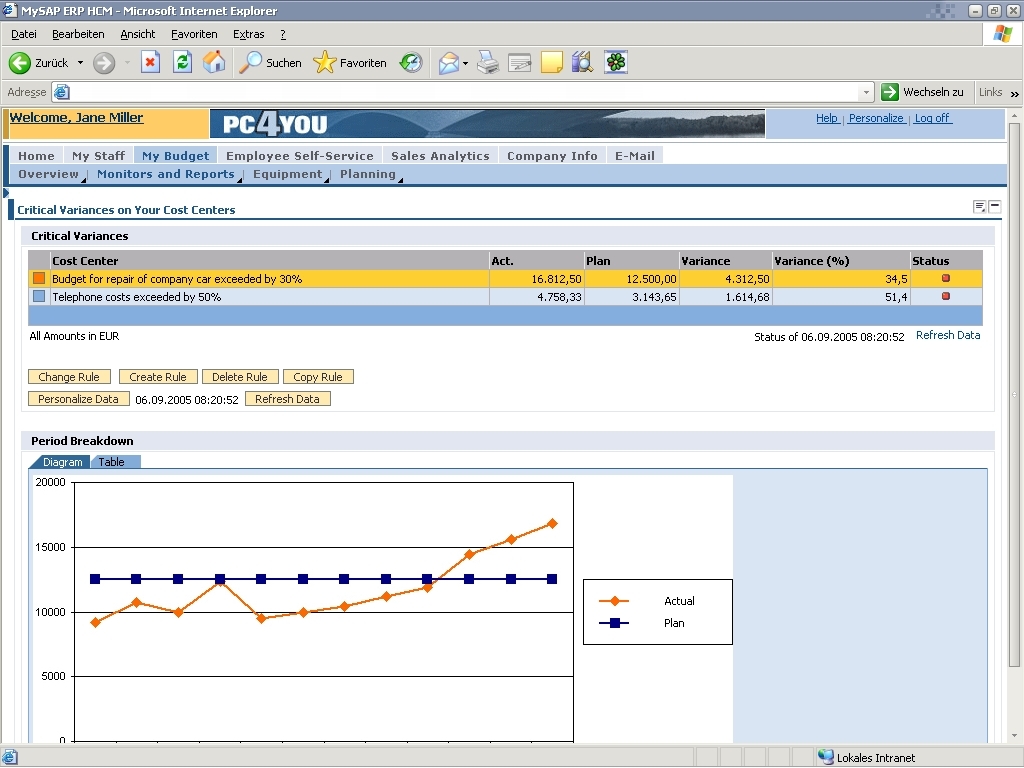Open the panel options menu icon
Viewport: 1024px width, 768px height.
980,206
